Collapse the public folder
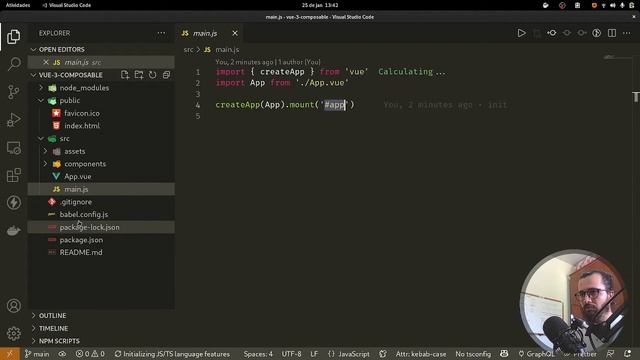The image size is (640, 360). (101, 100)
